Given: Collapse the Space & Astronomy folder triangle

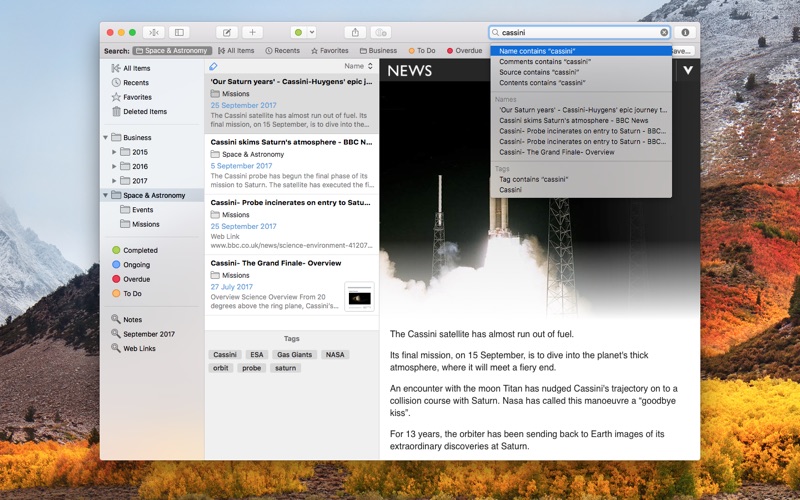Looking at the screenshot, I should click(x=106, y=195).
